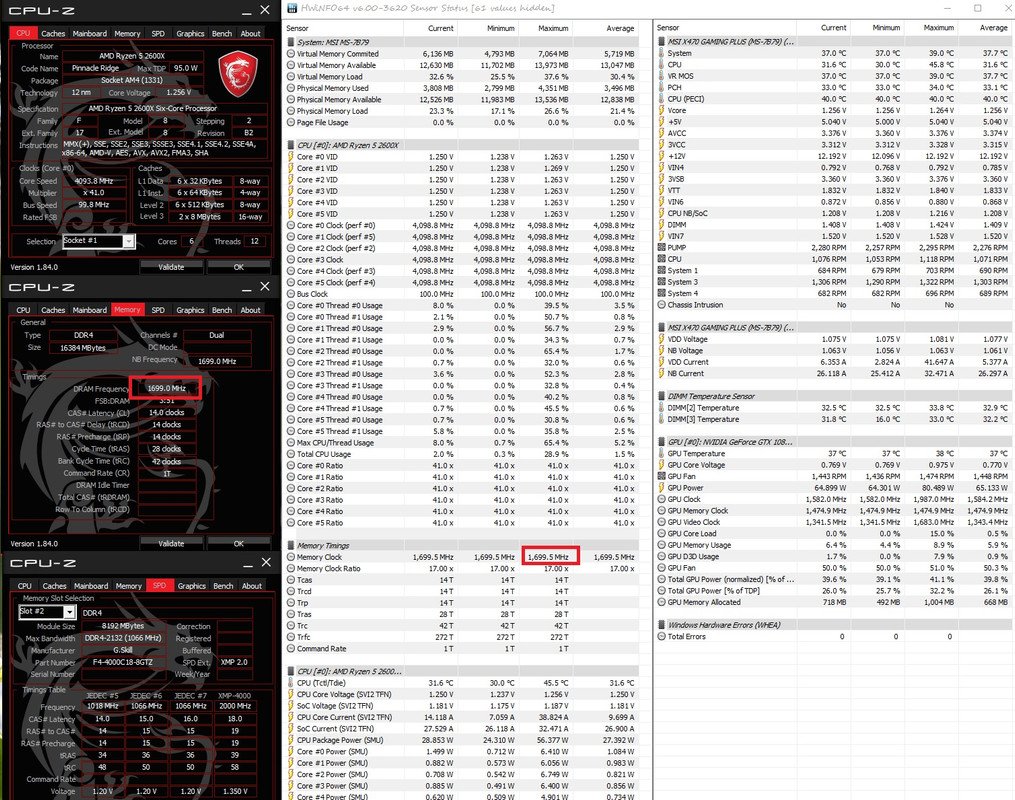Image resolution: width=1015 pixels, height=800 pixels.
Task: Select the NB Current sensor row
Action: point(834,373)
